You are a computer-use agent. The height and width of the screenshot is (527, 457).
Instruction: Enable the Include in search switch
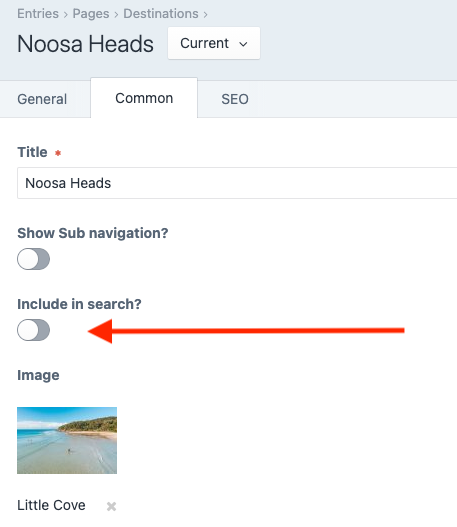pos(34,330)
